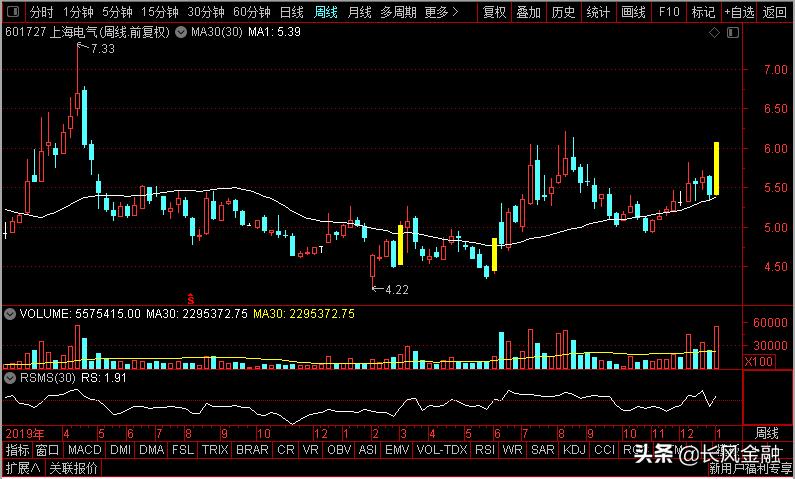The image size is (795, 479).
Task: Open the RSMS(30) indicator dropdown arrow
Action: pyautogui.click(x=10, y=378)
